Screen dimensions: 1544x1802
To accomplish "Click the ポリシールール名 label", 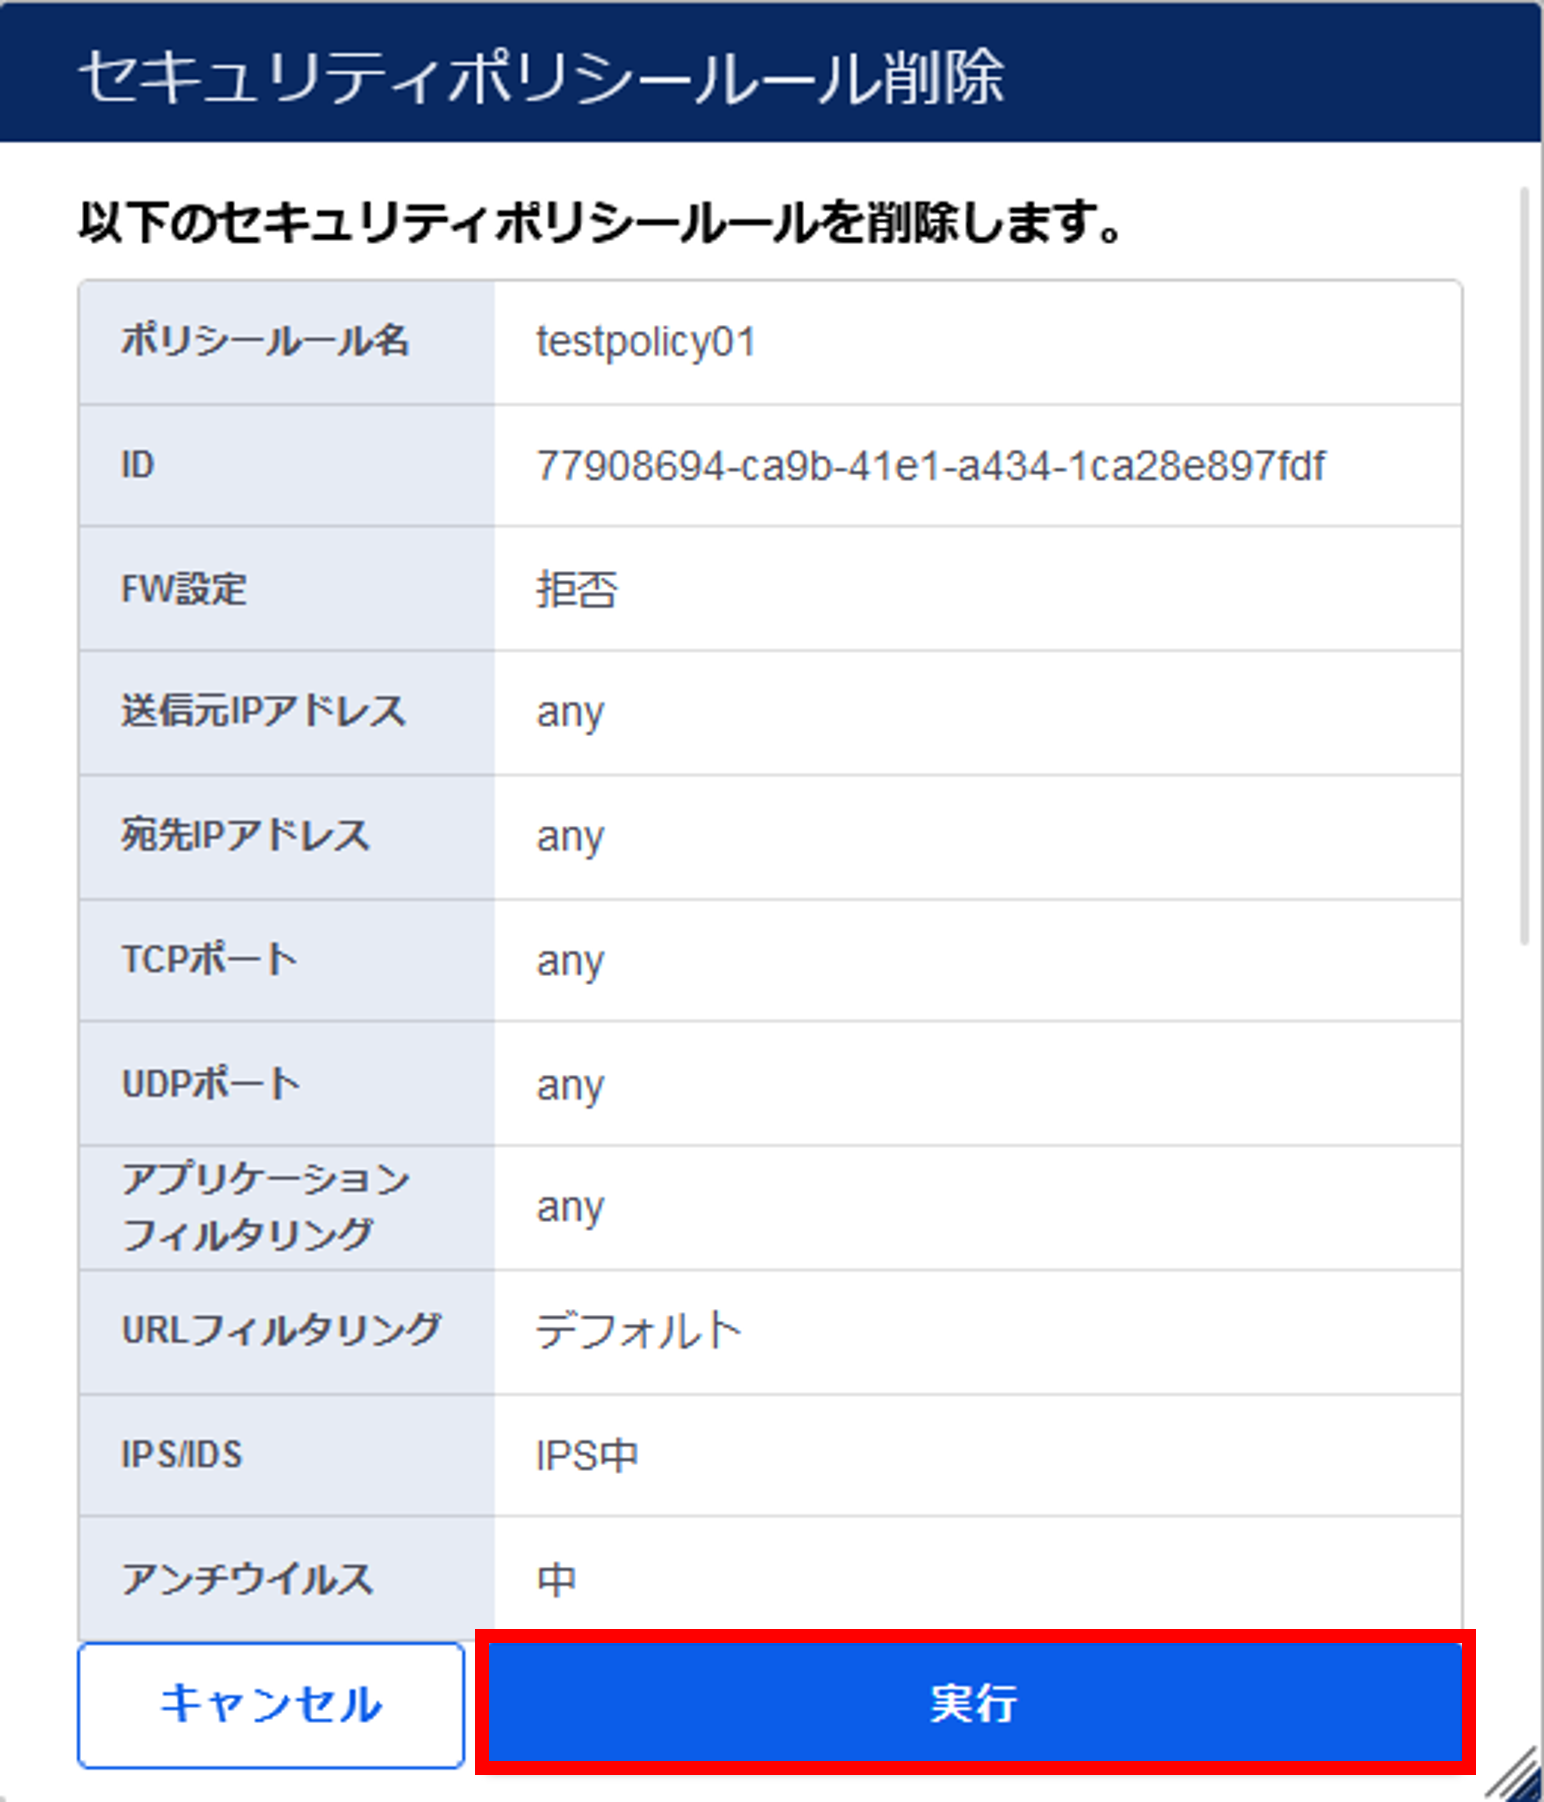I will pyautogui.click(x=265, y=341).
